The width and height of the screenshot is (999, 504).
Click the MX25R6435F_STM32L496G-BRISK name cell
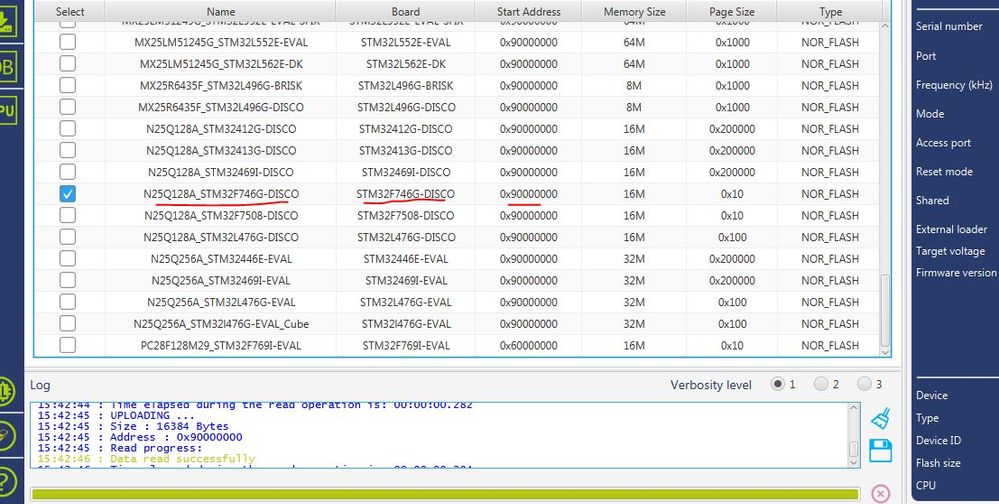tap(220, 85)
